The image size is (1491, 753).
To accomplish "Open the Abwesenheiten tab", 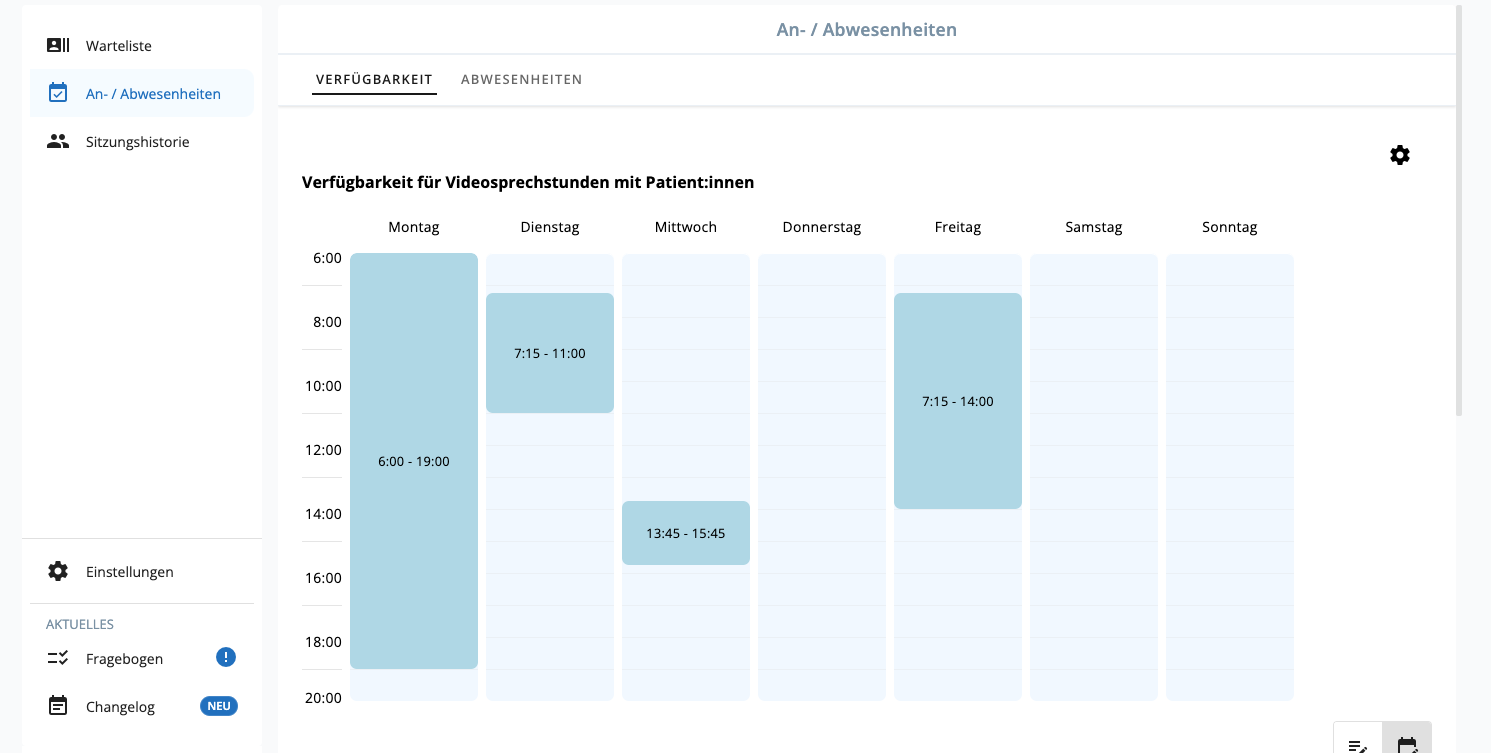I will pyautogui.click(x=522, y=79).
